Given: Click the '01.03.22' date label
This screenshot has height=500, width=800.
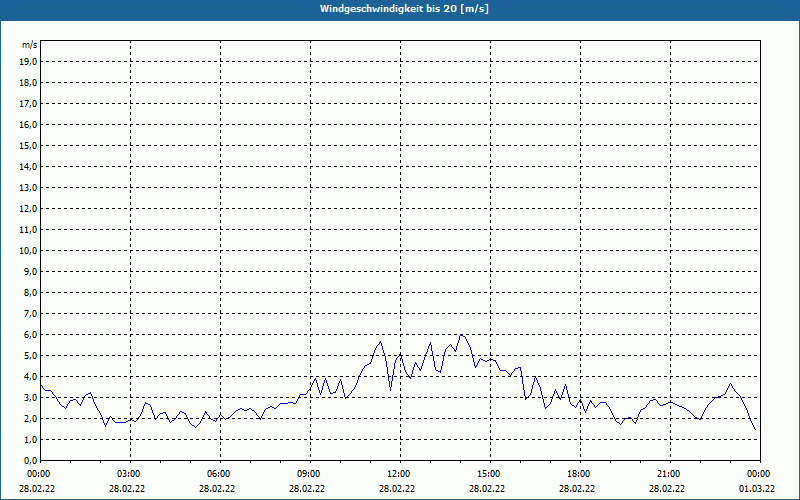Looking at the screenshot, I should (x=757, y=489).
